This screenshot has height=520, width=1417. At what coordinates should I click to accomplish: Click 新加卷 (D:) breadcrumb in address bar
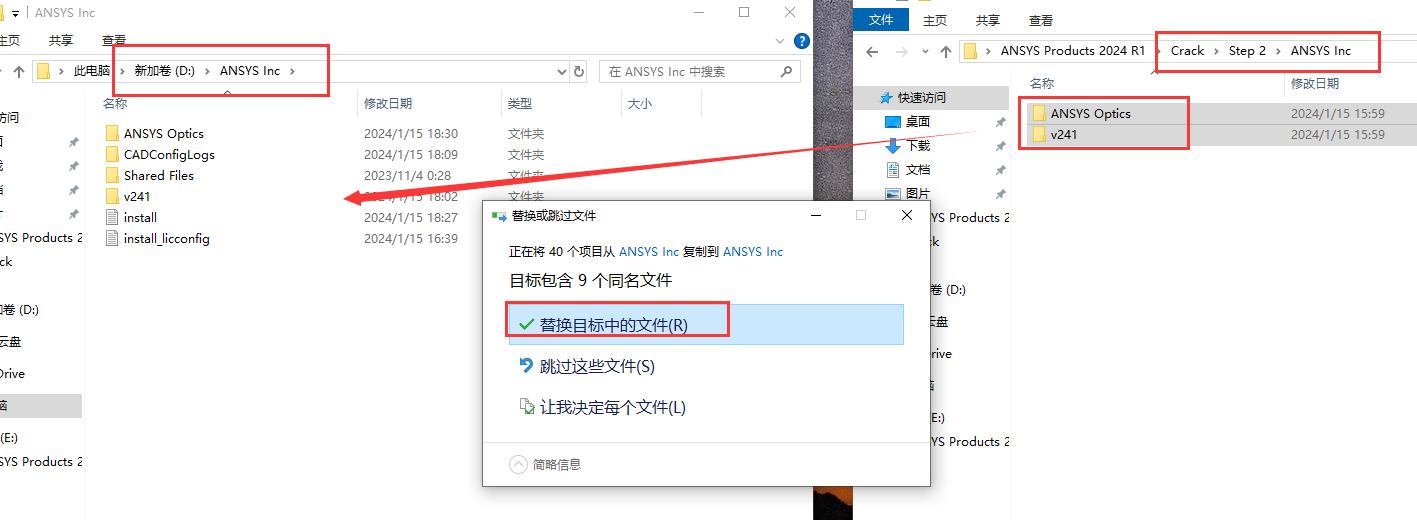point(165,71)
